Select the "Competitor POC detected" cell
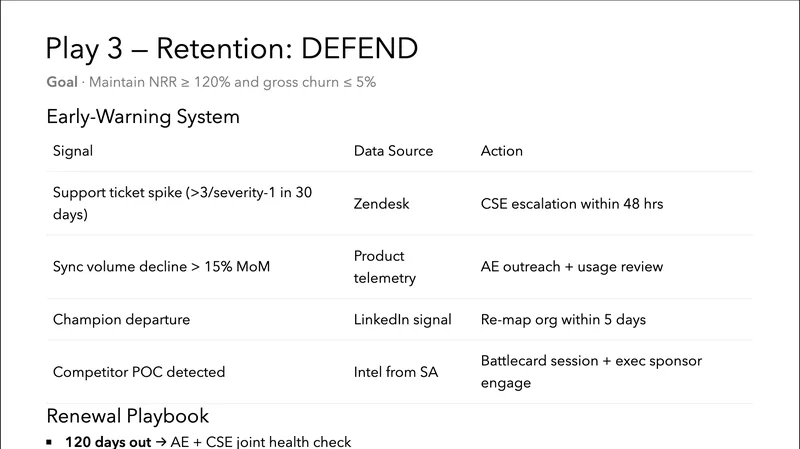 139,372
